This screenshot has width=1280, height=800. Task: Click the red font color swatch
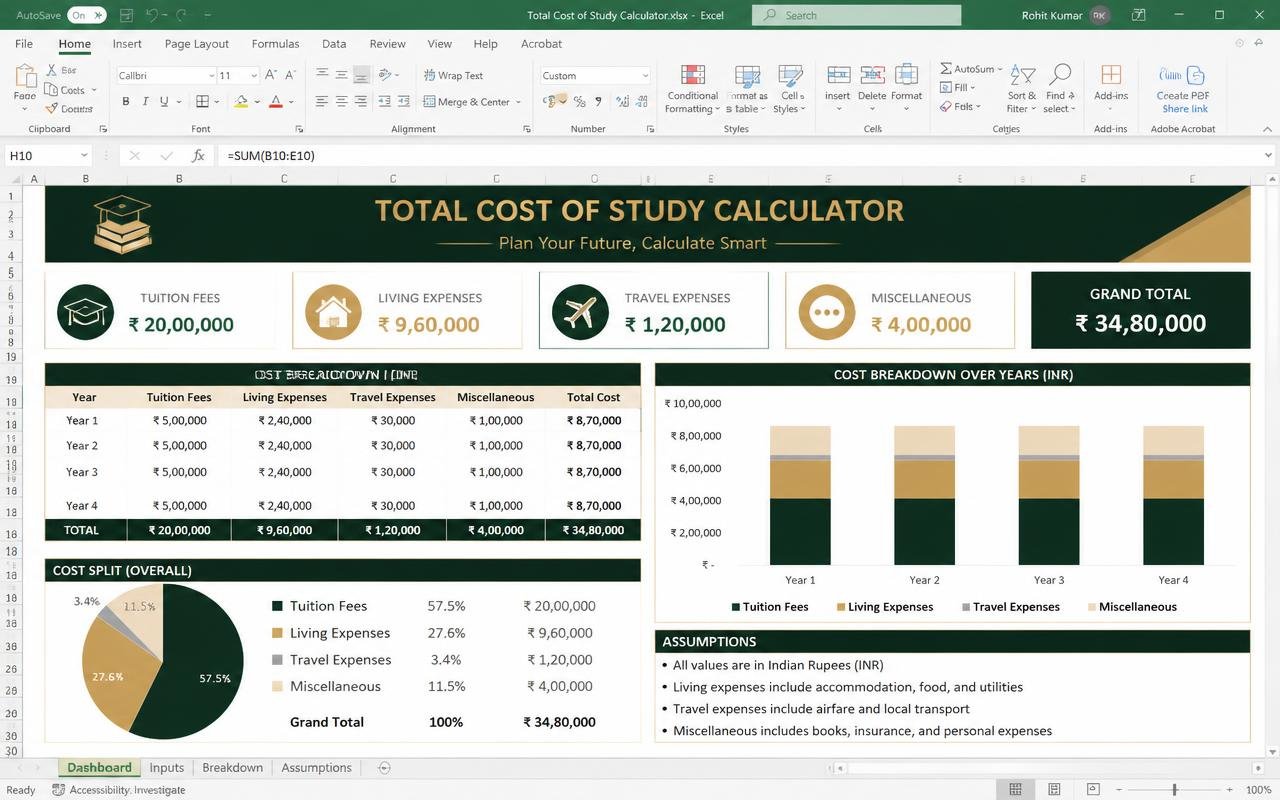pyautogui.click(x=275, y=101)
